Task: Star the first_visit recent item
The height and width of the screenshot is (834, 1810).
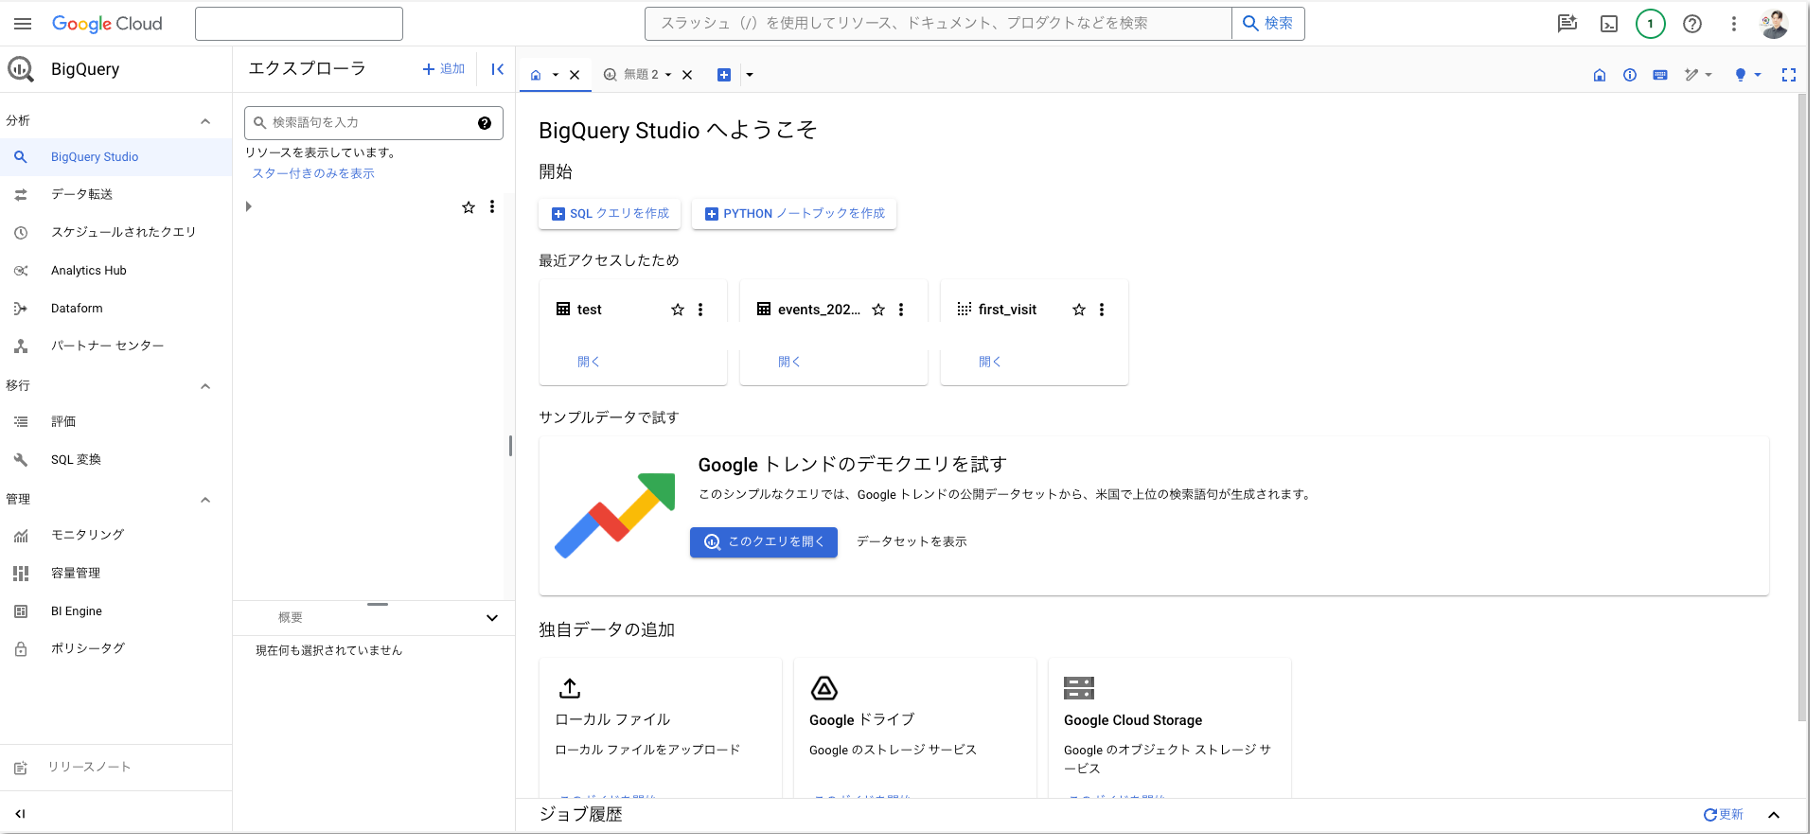Action: pos(1078,310)
